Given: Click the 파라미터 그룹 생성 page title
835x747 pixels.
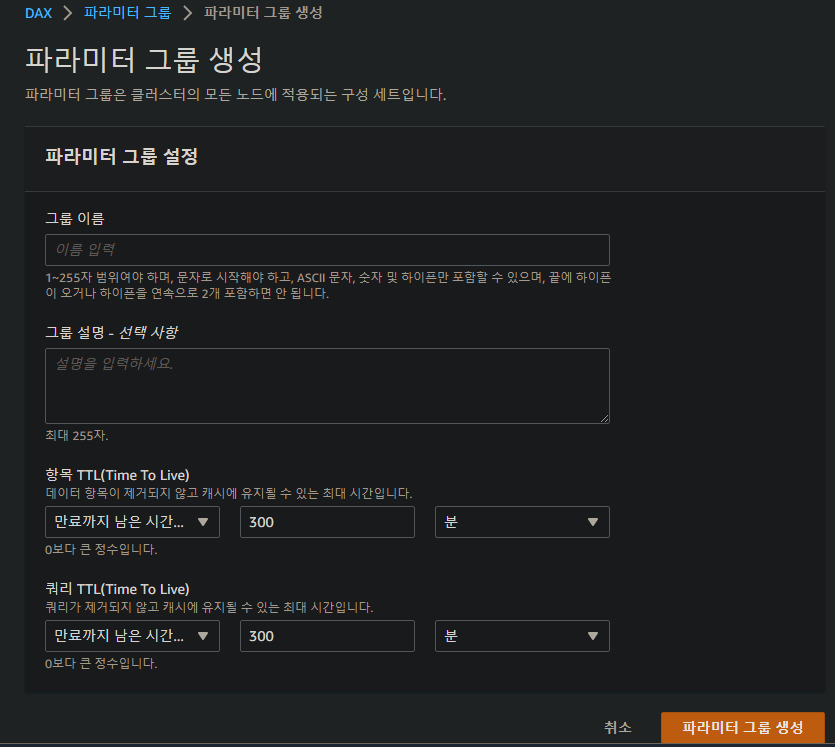Looking at the screenshot, I should click(x=144, y=59).
